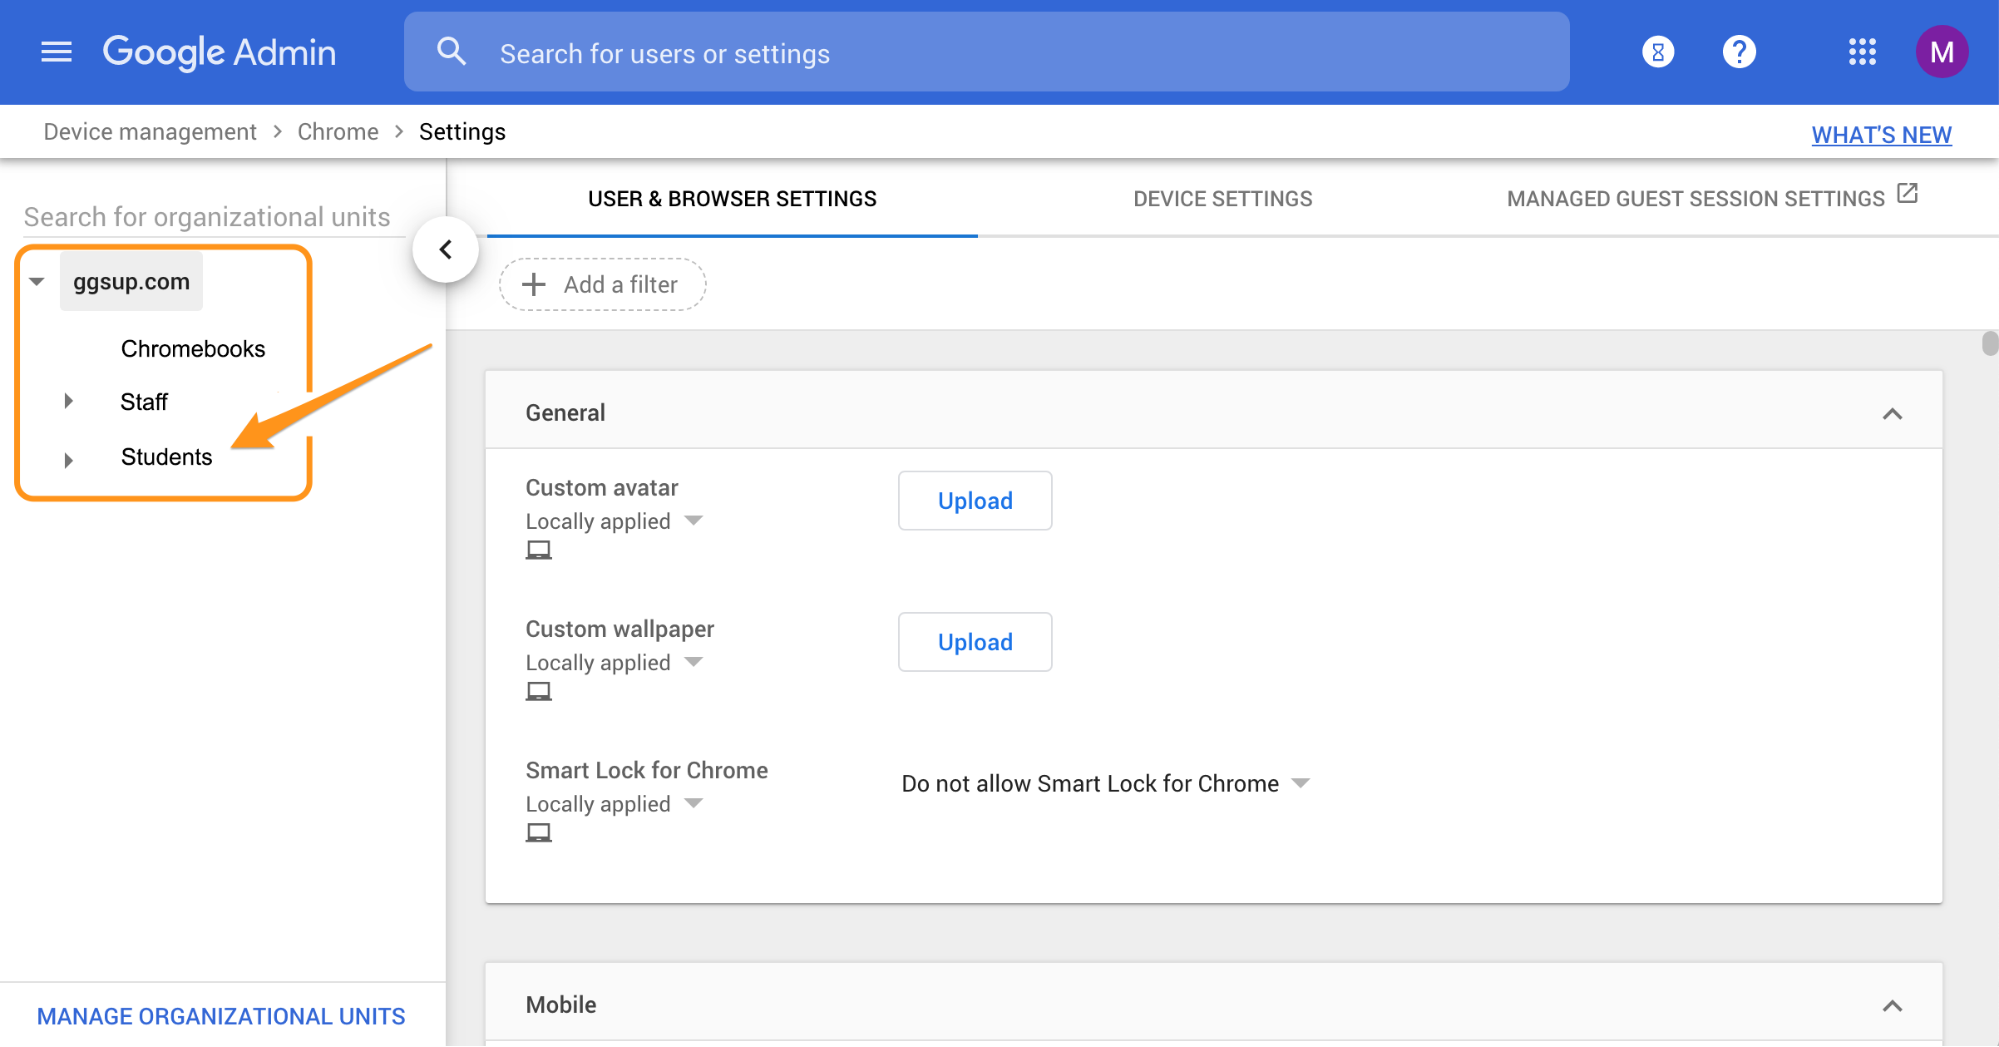Select the Students organizational unit
Viewport: 1999px width, 1047px height.
click(166, 457)
